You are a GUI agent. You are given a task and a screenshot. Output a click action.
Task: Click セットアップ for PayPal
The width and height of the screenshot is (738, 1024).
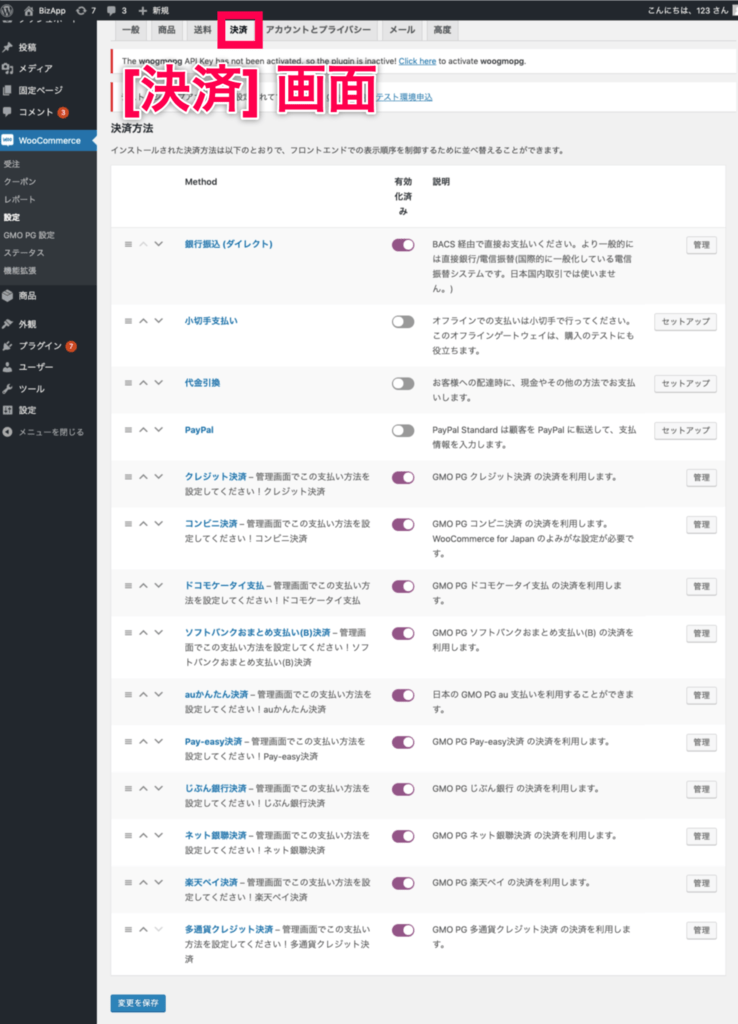[x=685, y=430]
